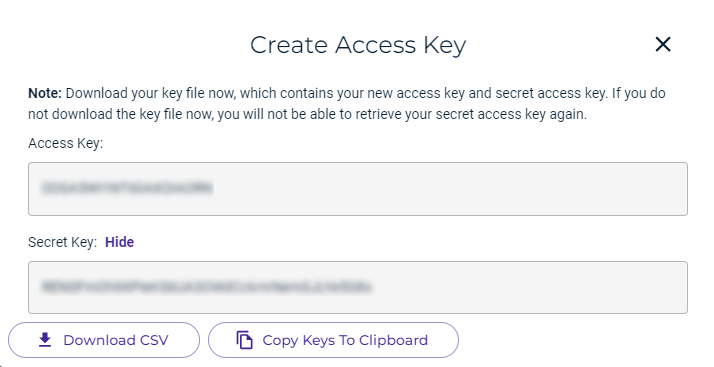Click the Create Access Key title
Viewport: 714px width, 367px height.
358,45
